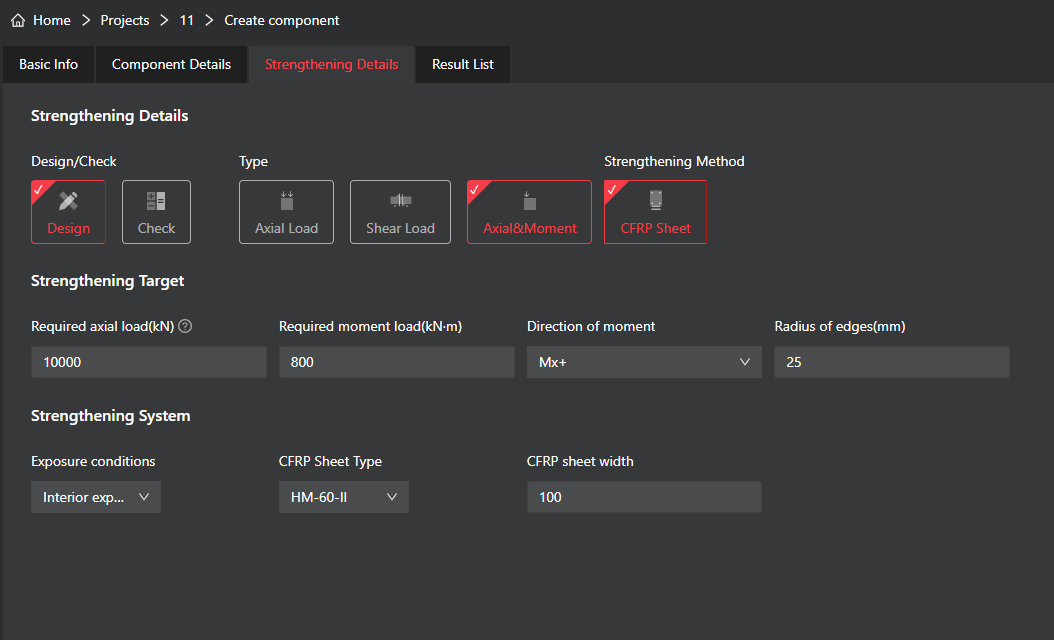Switch to the Component Details tab

point(171,64)
